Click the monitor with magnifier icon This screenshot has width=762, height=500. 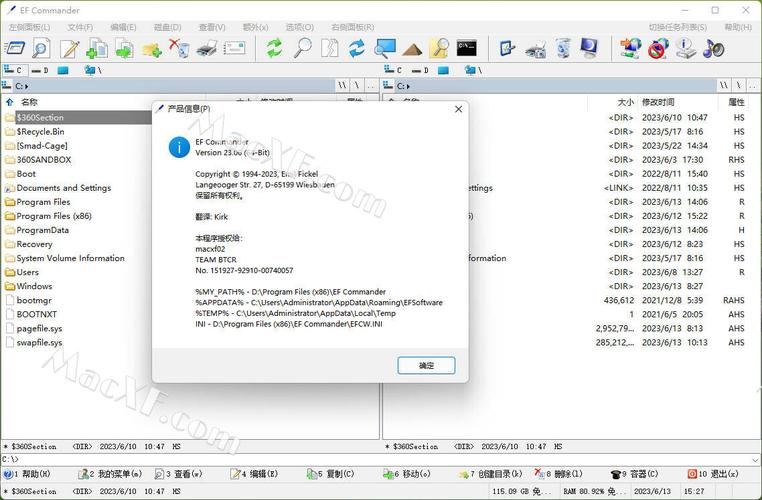point(385,49)
